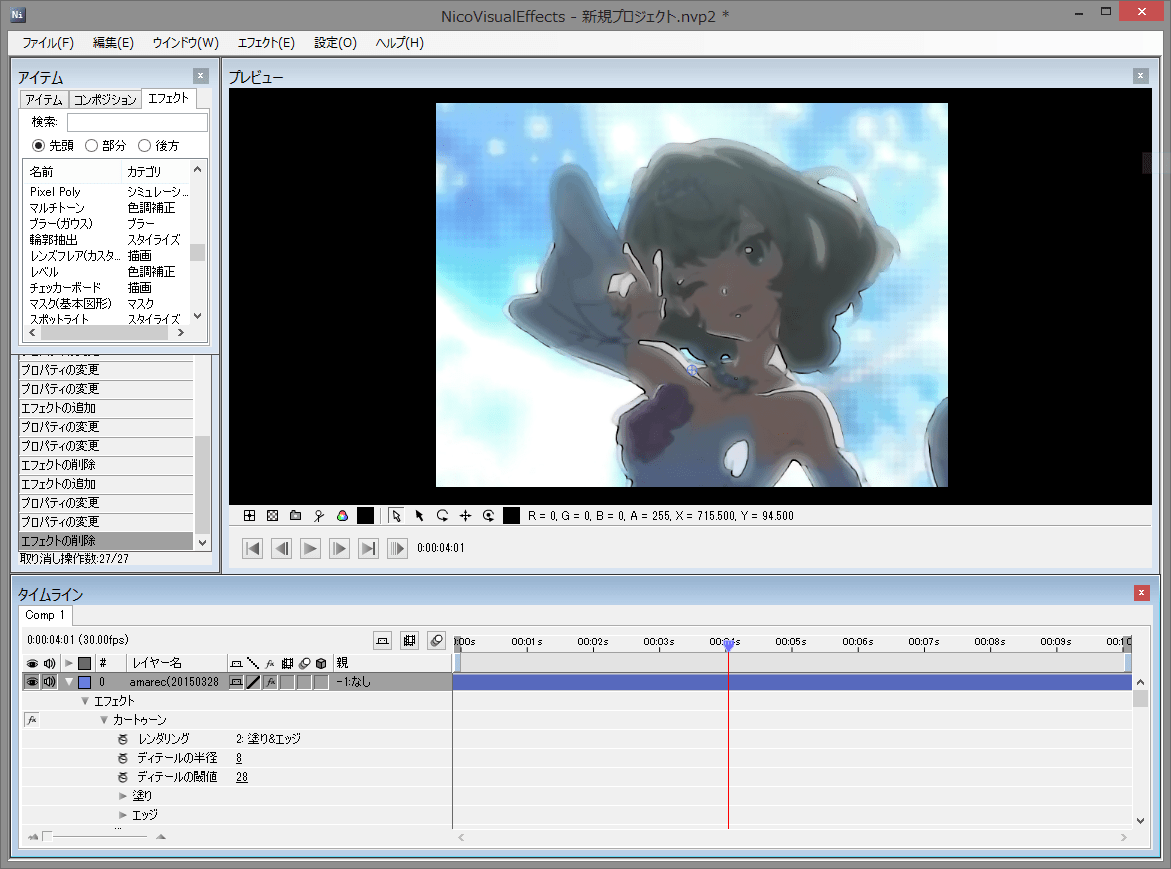Click the RAM preview playback button
1171x869 pixels.
(x=397, y=549)
